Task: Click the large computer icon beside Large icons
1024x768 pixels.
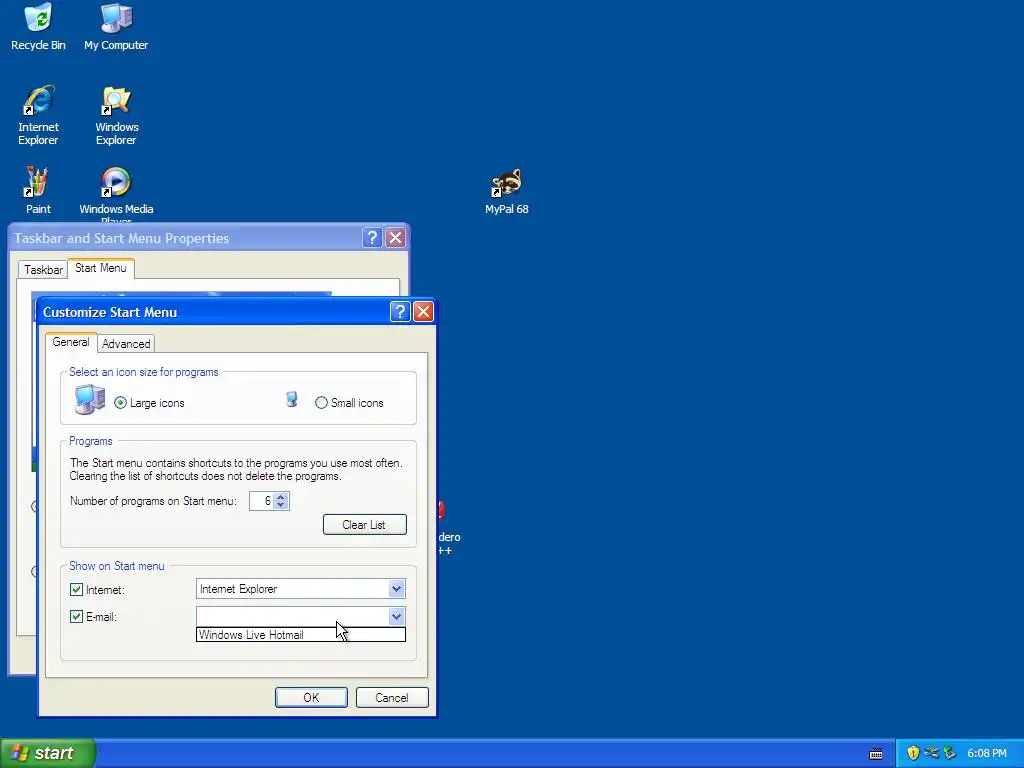Action: click(89, 399)
